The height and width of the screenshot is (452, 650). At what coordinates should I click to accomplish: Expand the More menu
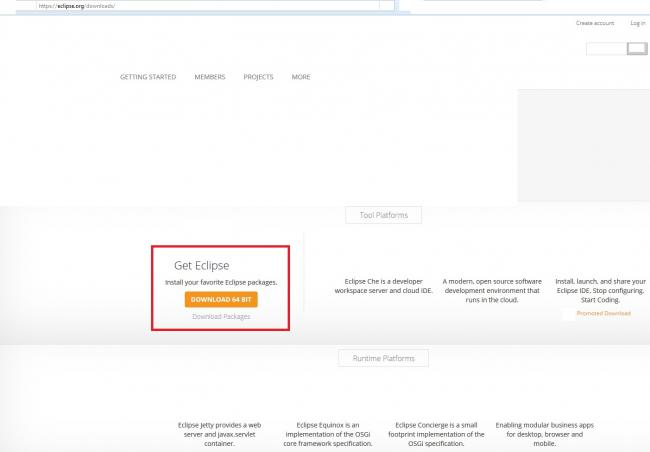click(301, 77)
